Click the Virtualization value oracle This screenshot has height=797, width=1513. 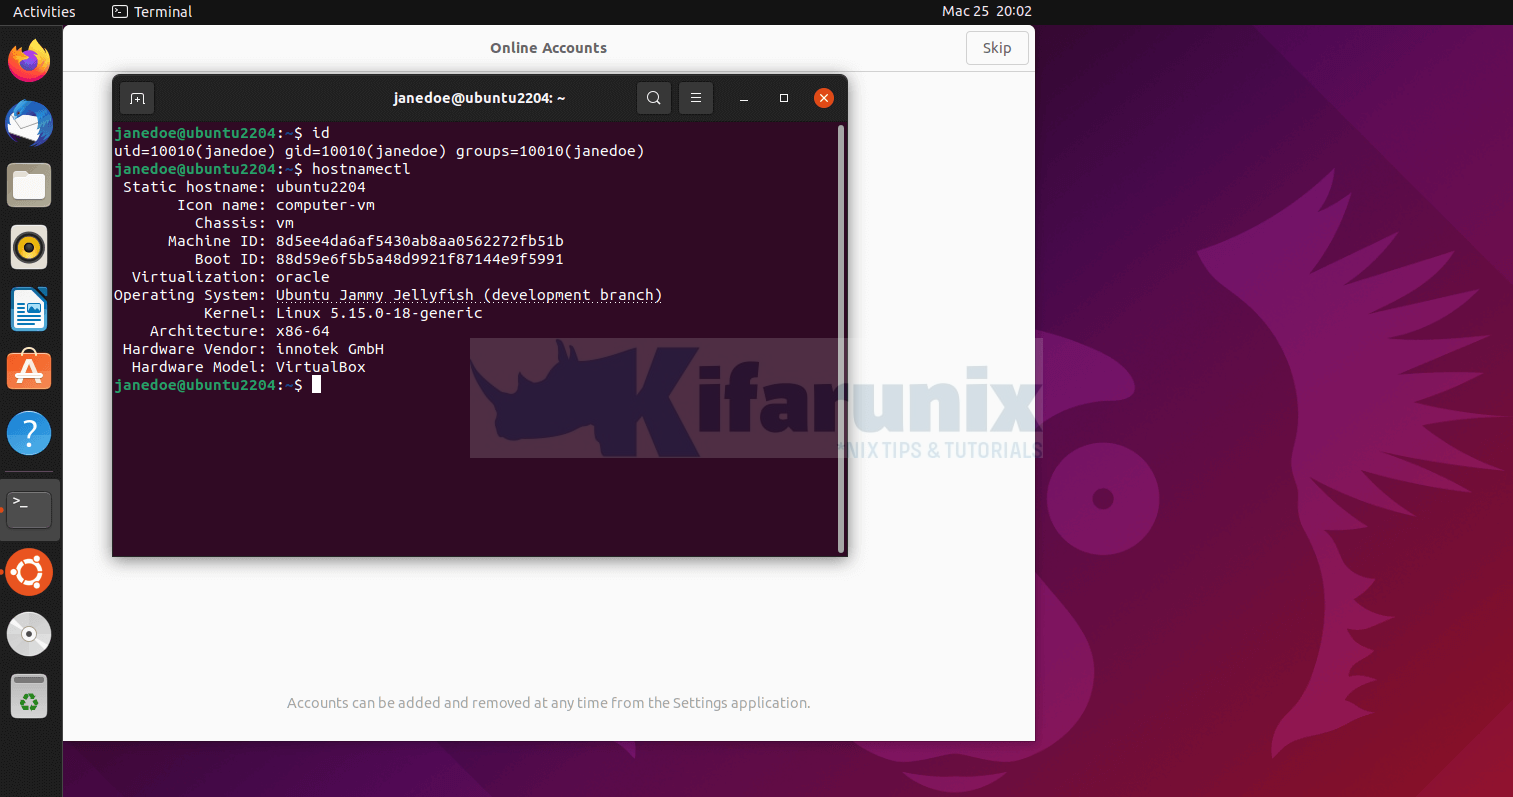pyautogui.click(x=303, y=277)
